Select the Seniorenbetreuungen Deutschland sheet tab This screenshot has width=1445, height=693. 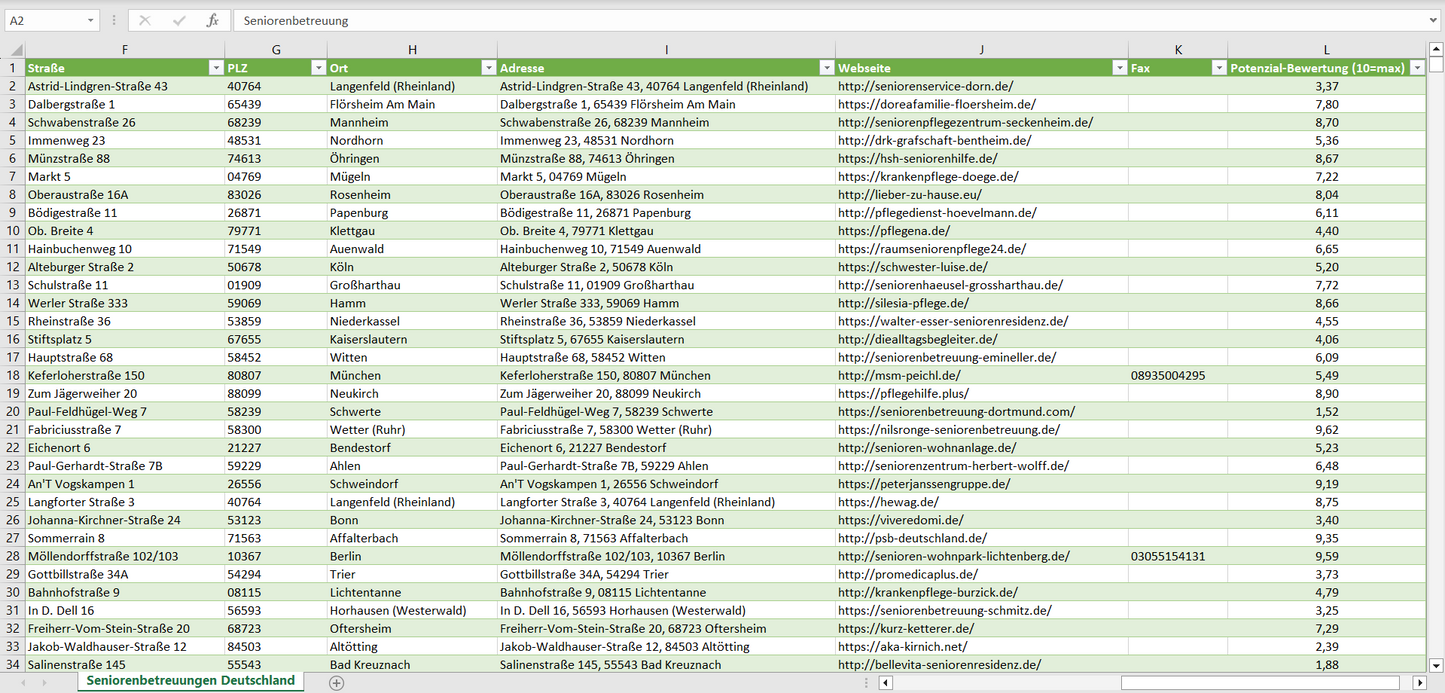[190, 681]
